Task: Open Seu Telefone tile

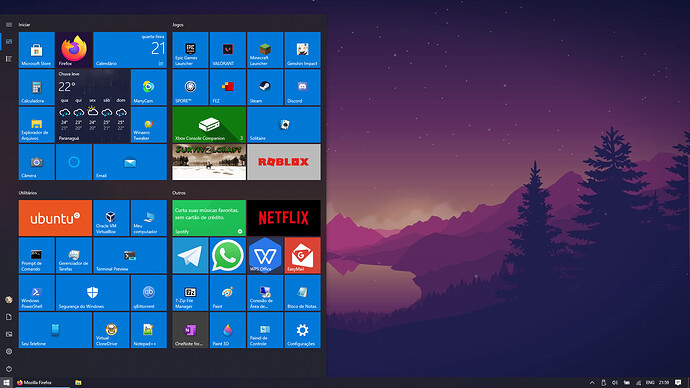Action: pyautogui.click(x=55, y=330)
